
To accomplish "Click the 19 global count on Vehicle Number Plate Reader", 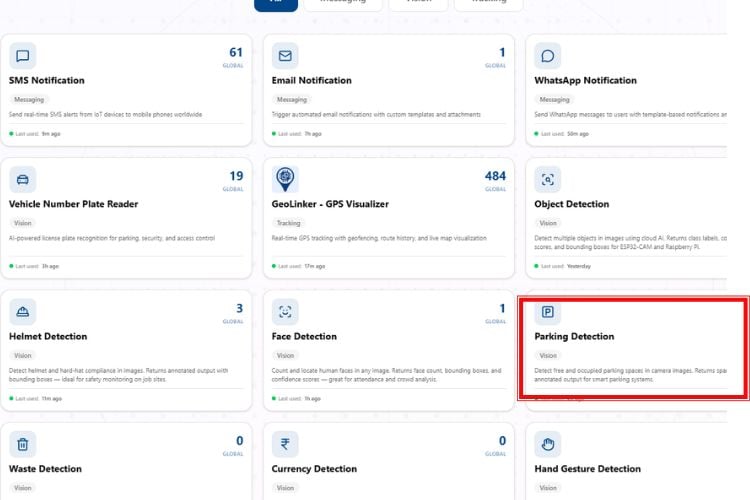I will pyautogui.click(x=236, y=176).
